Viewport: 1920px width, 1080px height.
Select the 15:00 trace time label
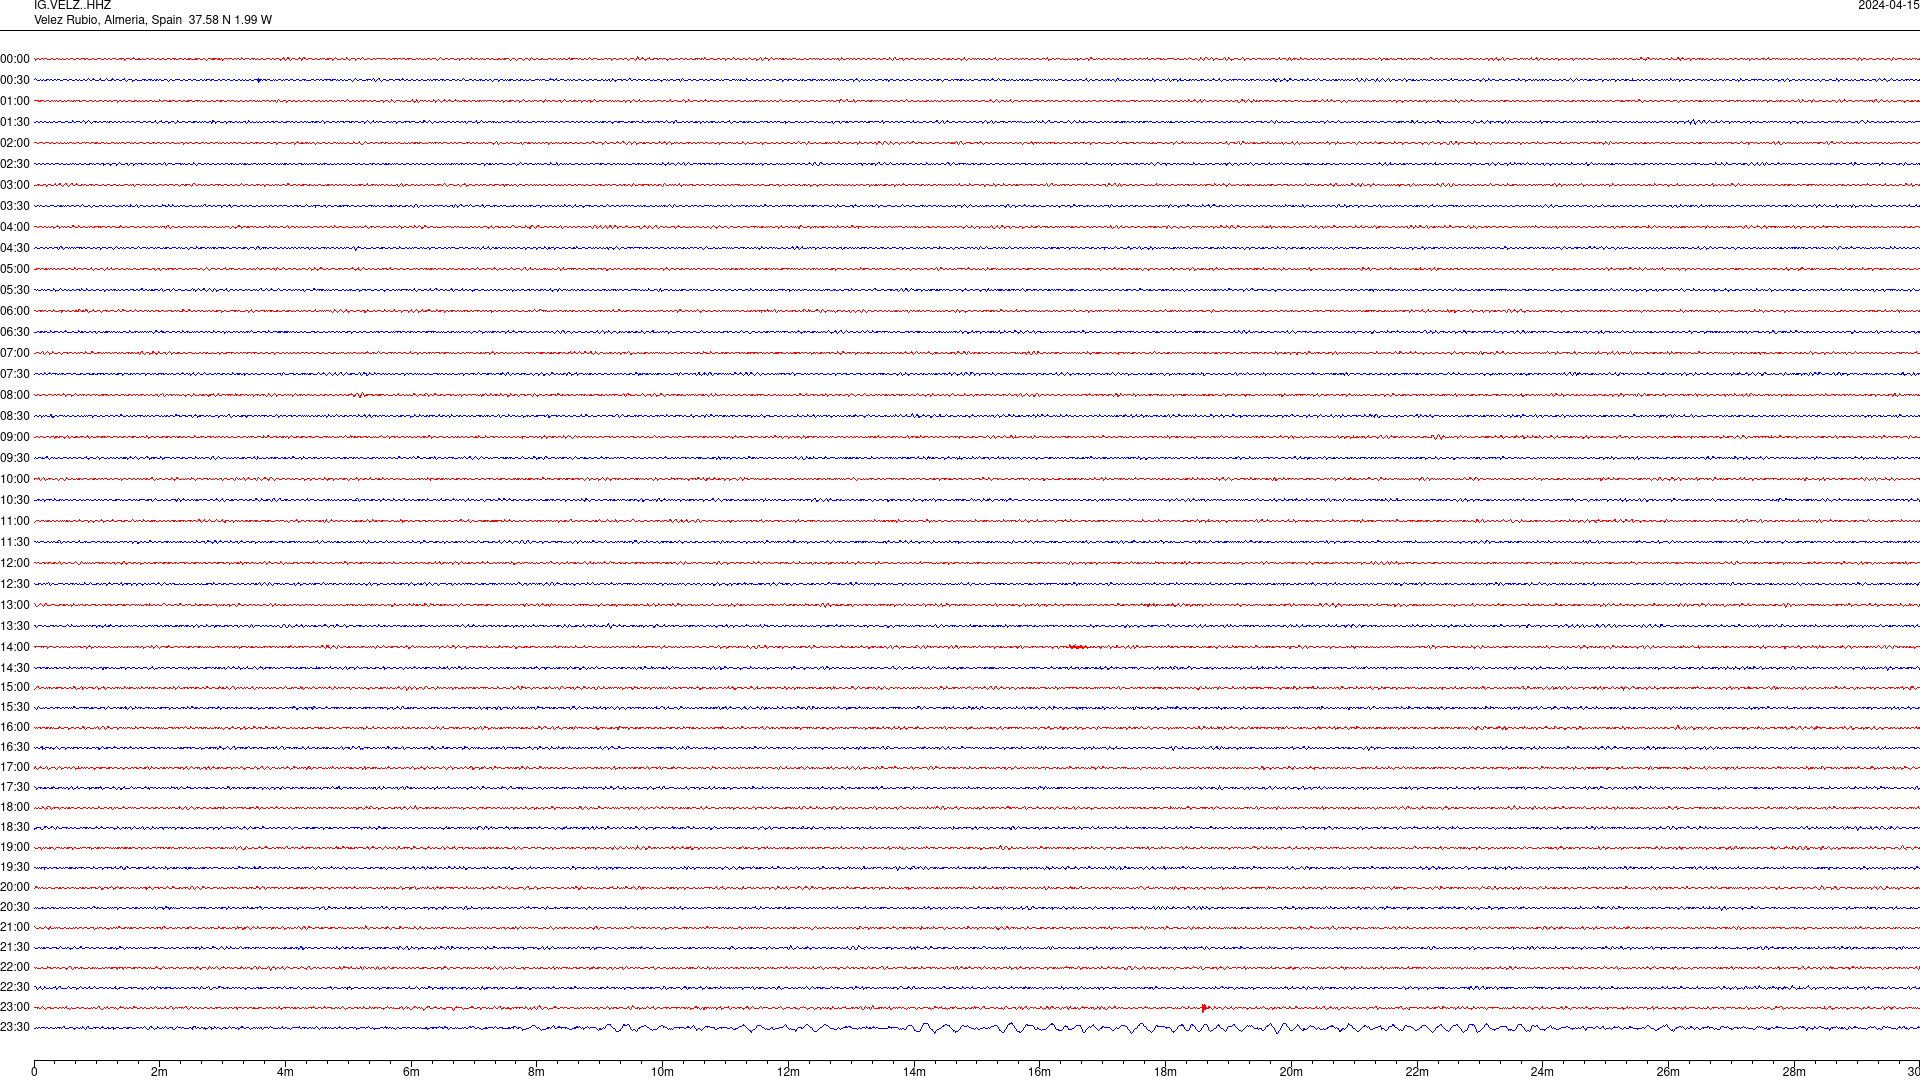(15, 687)
